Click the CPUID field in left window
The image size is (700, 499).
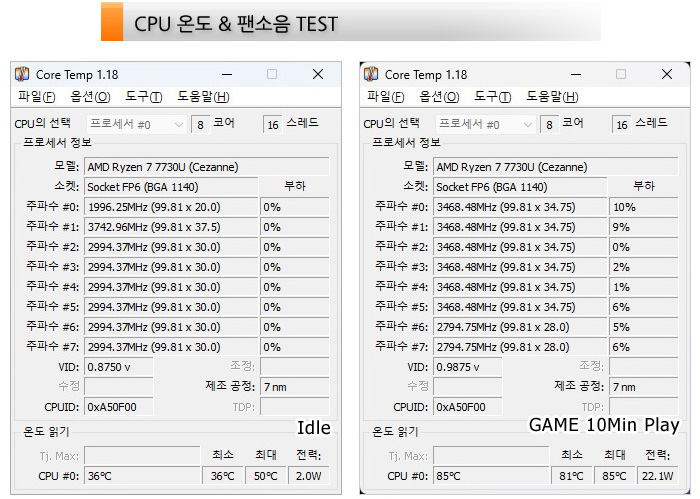(x=118, y=407)
